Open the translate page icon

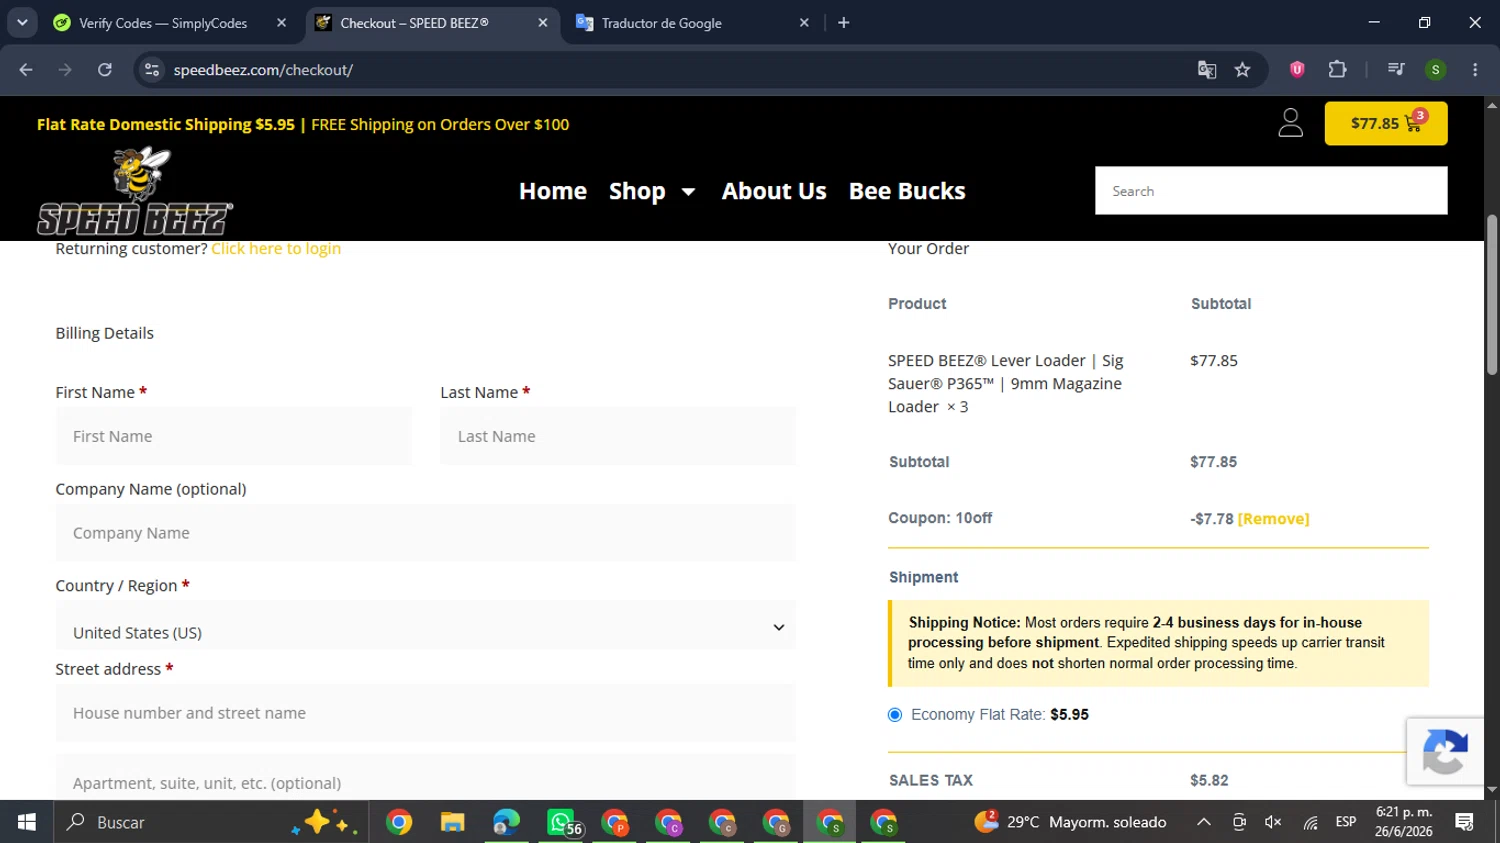tap(1207, 70)
